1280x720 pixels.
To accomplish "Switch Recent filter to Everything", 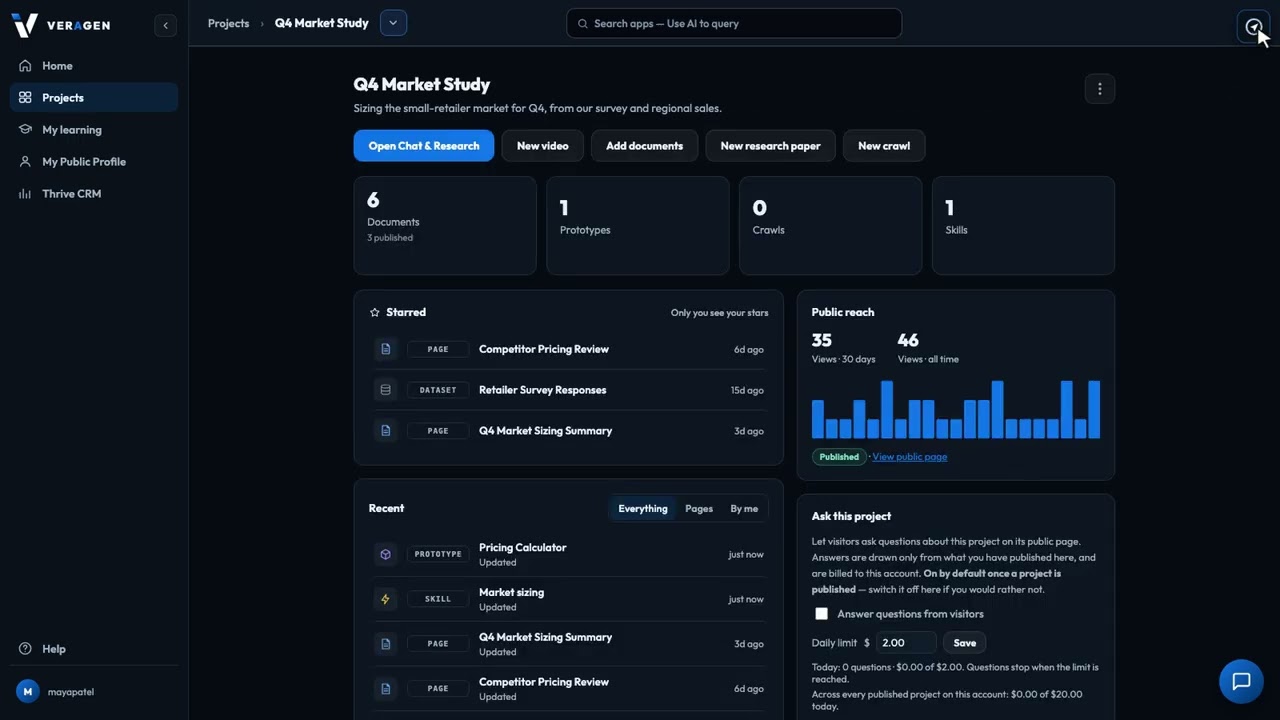I will (x=643, y=509).
